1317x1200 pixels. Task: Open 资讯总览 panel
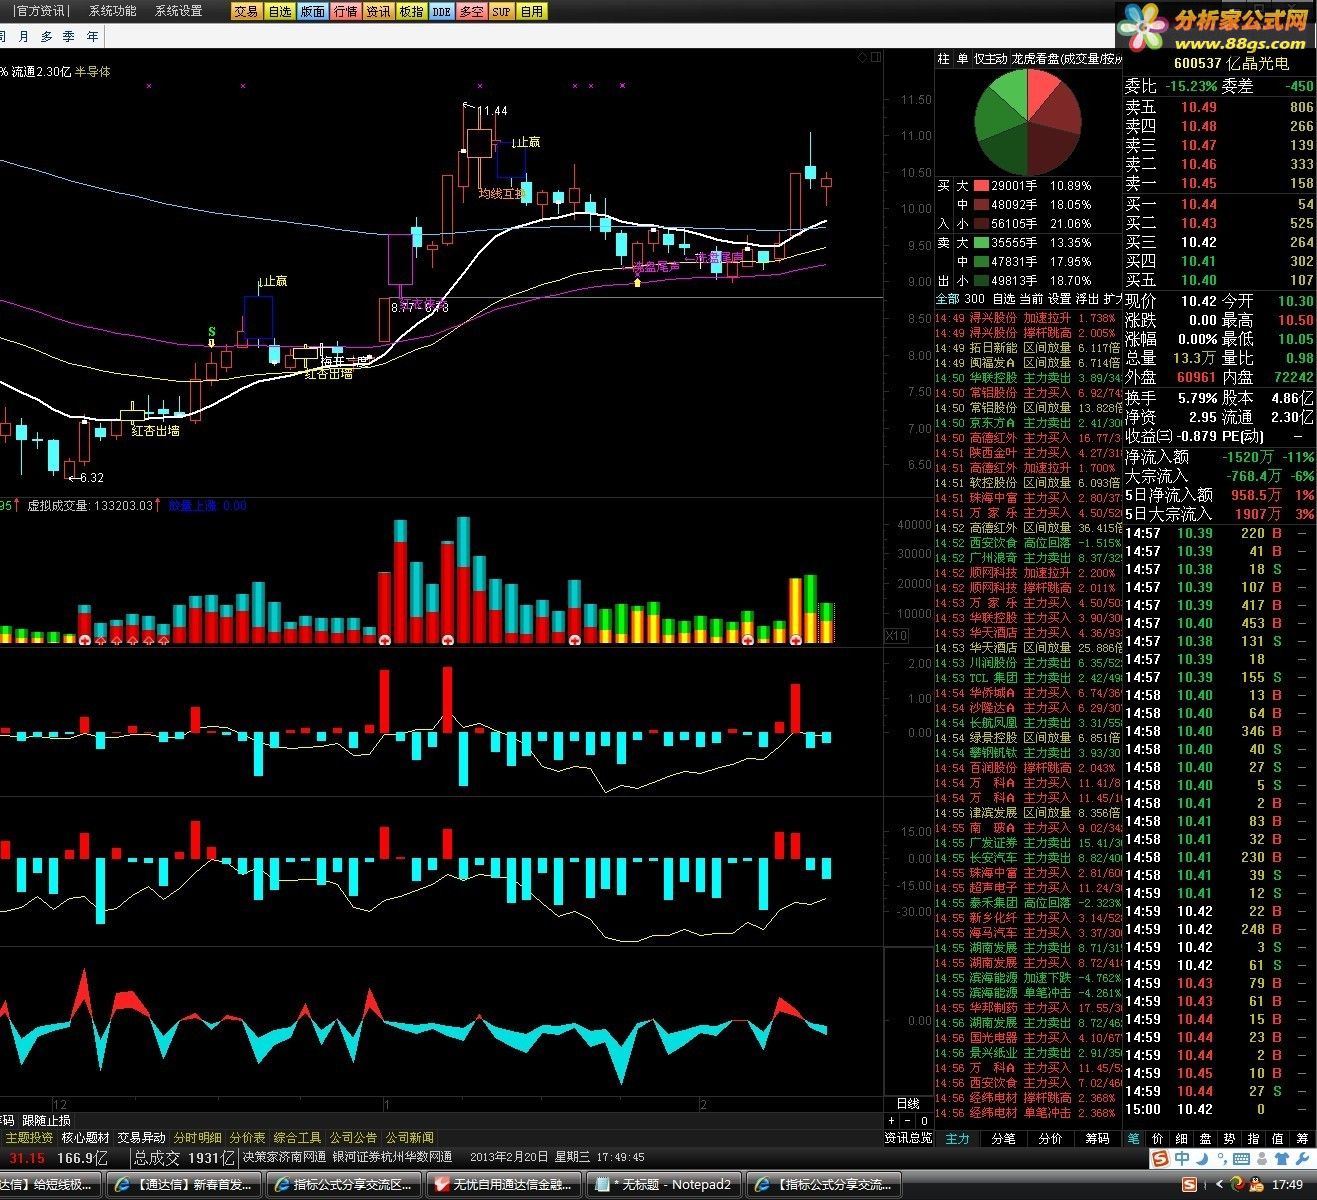click(x=908, y=1138)
